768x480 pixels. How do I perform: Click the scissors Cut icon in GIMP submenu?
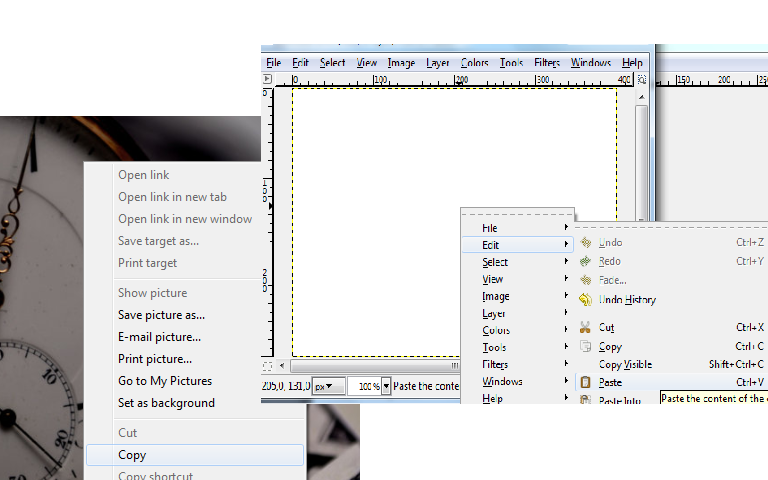pos(585,327)
